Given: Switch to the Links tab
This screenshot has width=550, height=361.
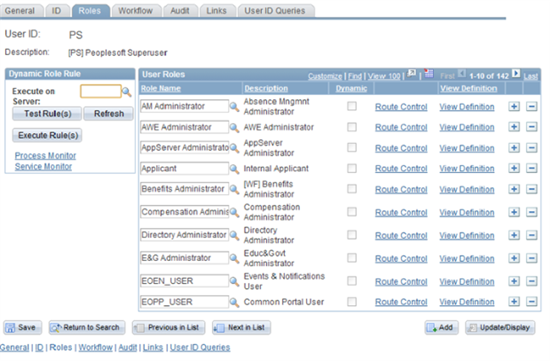Looking at the screenshot, I should click(x=217, y=11).
